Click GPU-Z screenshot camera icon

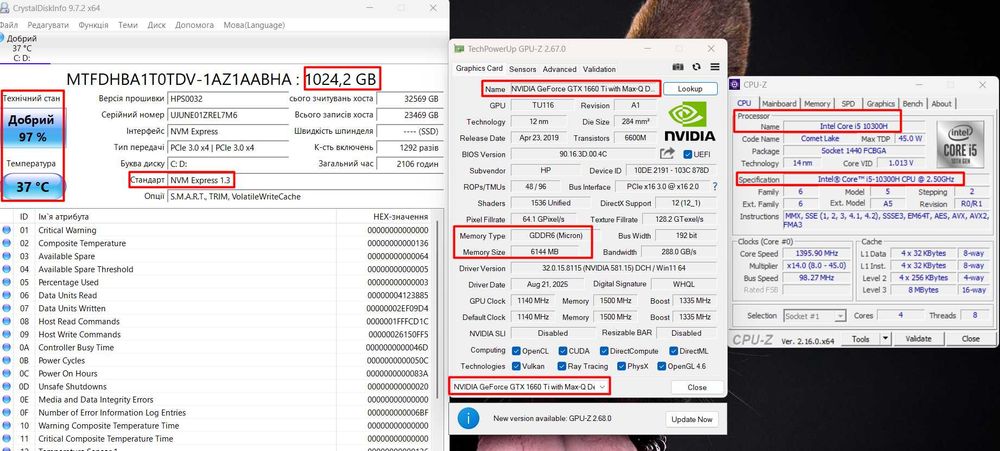coord(678,67)
